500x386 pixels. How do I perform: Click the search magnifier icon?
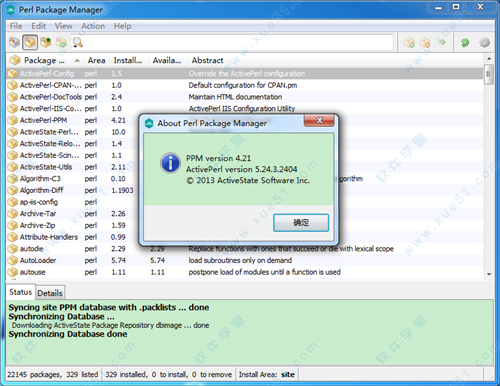tap(77, 42)
